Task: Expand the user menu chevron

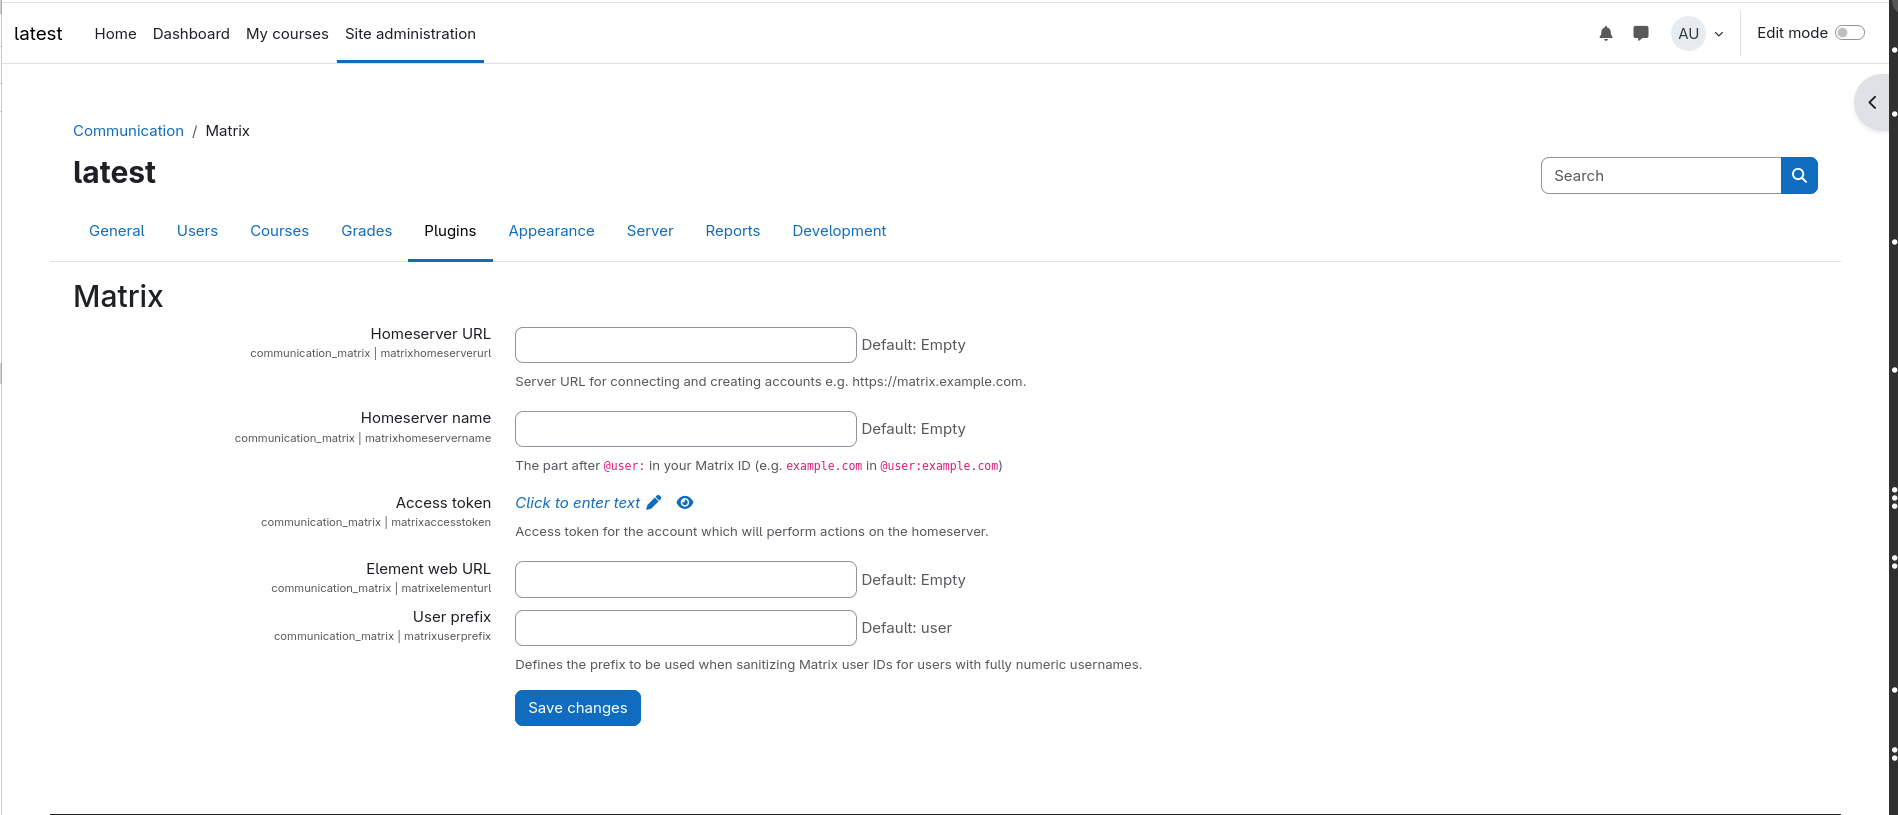Action: [1719, 34]
